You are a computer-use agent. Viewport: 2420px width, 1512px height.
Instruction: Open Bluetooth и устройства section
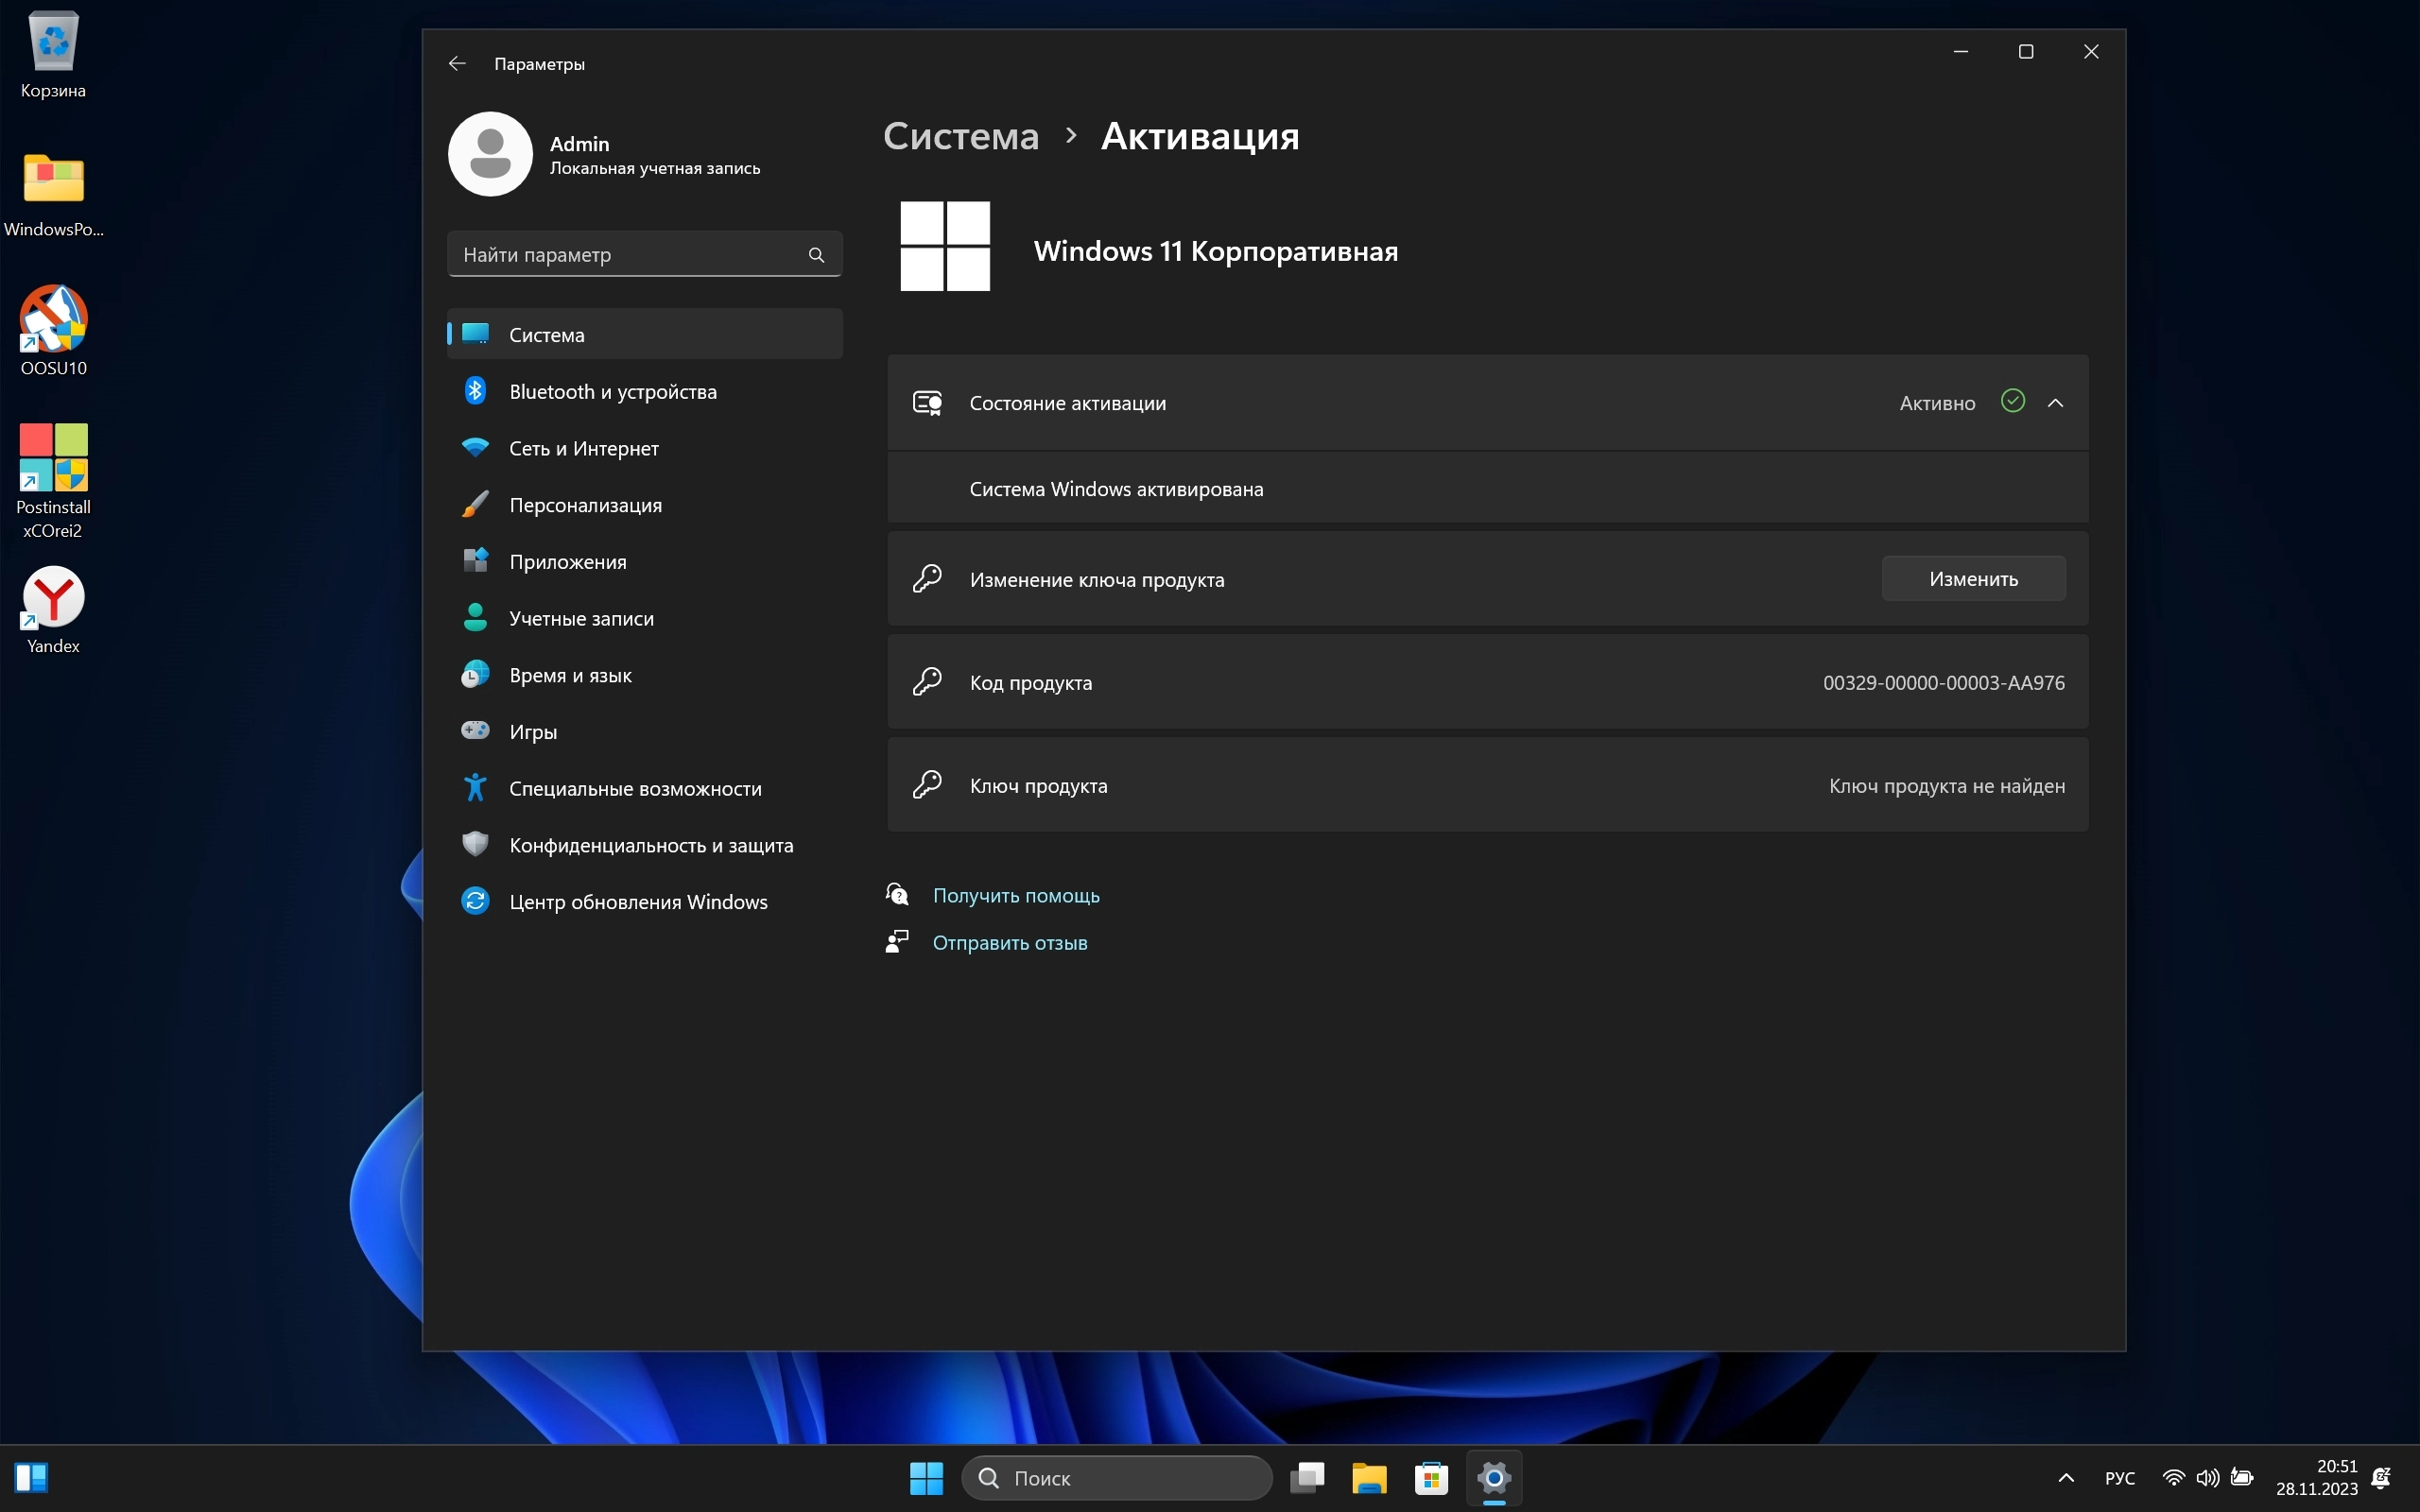[x=612, y=391]
